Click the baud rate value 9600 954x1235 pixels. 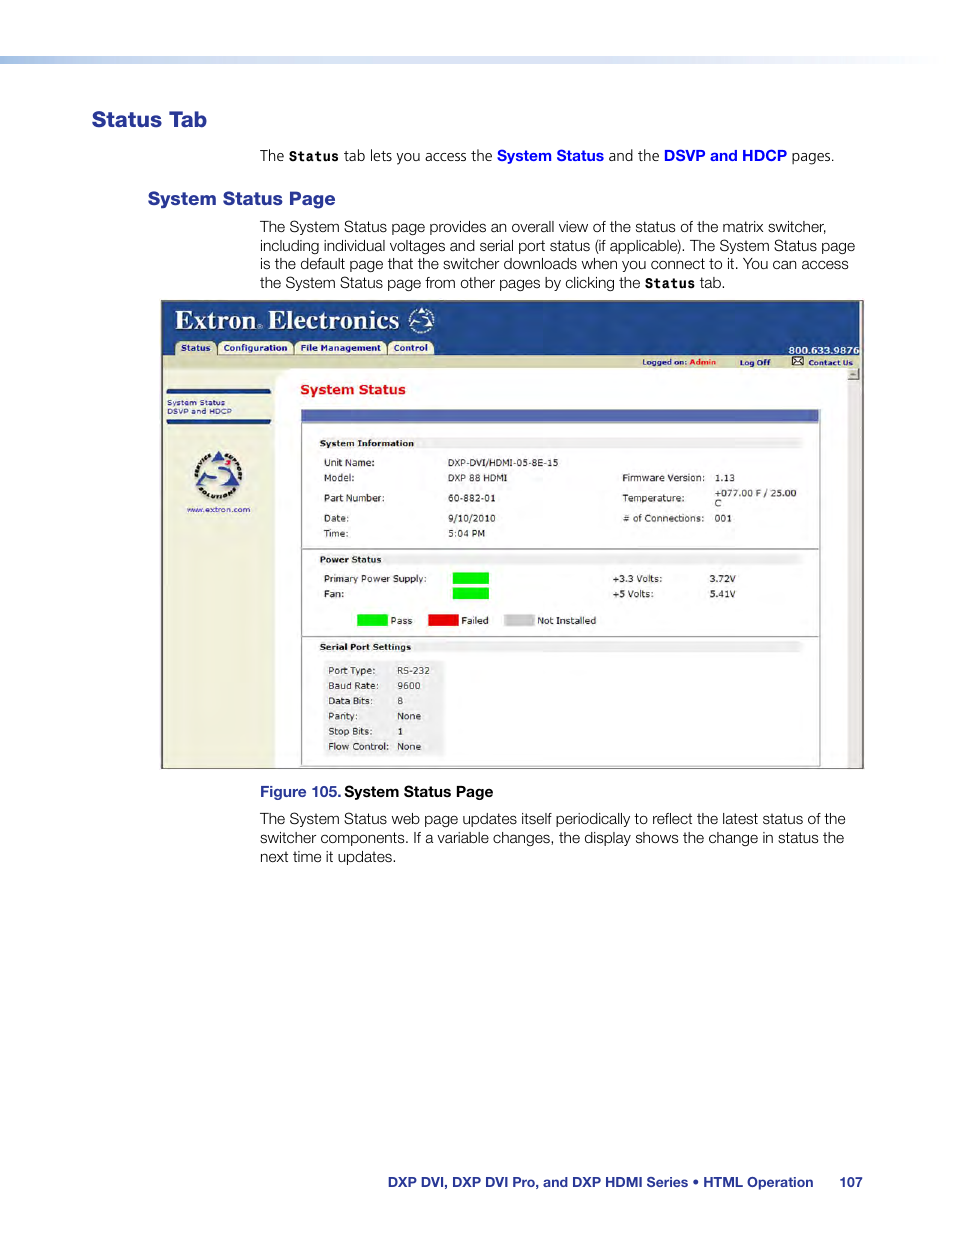pos(409,686)
